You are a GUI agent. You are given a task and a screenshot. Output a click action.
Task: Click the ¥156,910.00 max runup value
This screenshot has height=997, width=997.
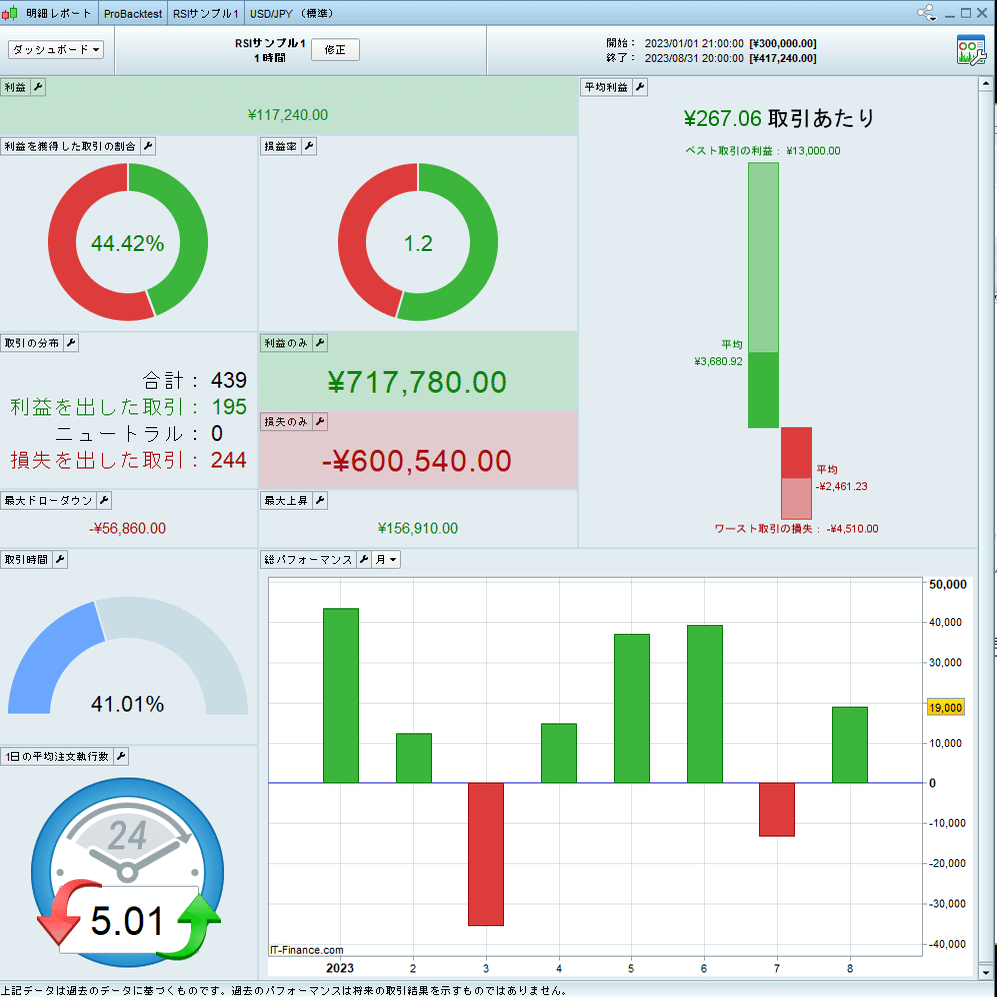(418, 528)
